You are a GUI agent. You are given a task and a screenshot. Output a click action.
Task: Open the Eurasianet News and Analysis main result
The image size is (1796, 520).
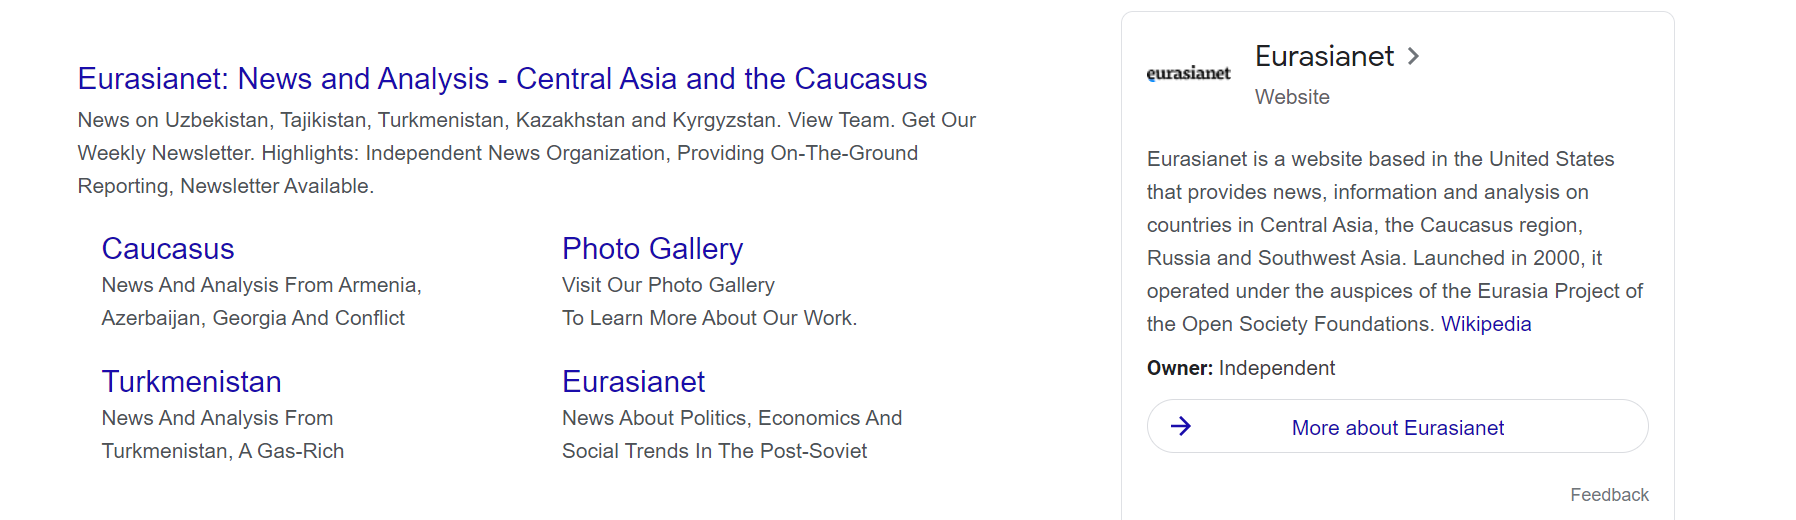pos(502,78)
